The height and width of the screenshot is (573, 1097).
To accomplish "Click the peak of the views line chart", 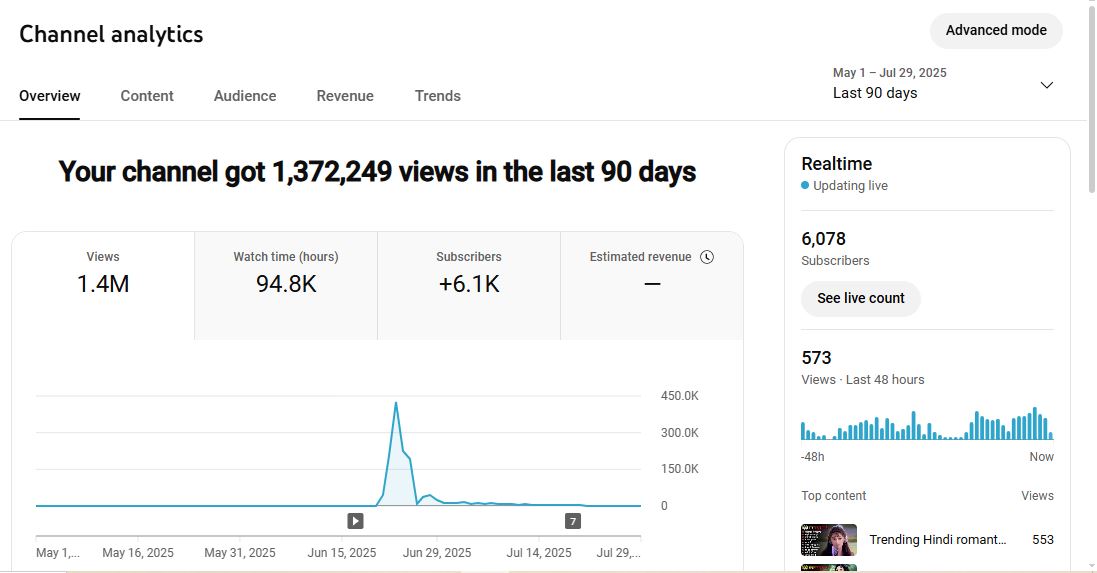I will [x=396, y=403].
